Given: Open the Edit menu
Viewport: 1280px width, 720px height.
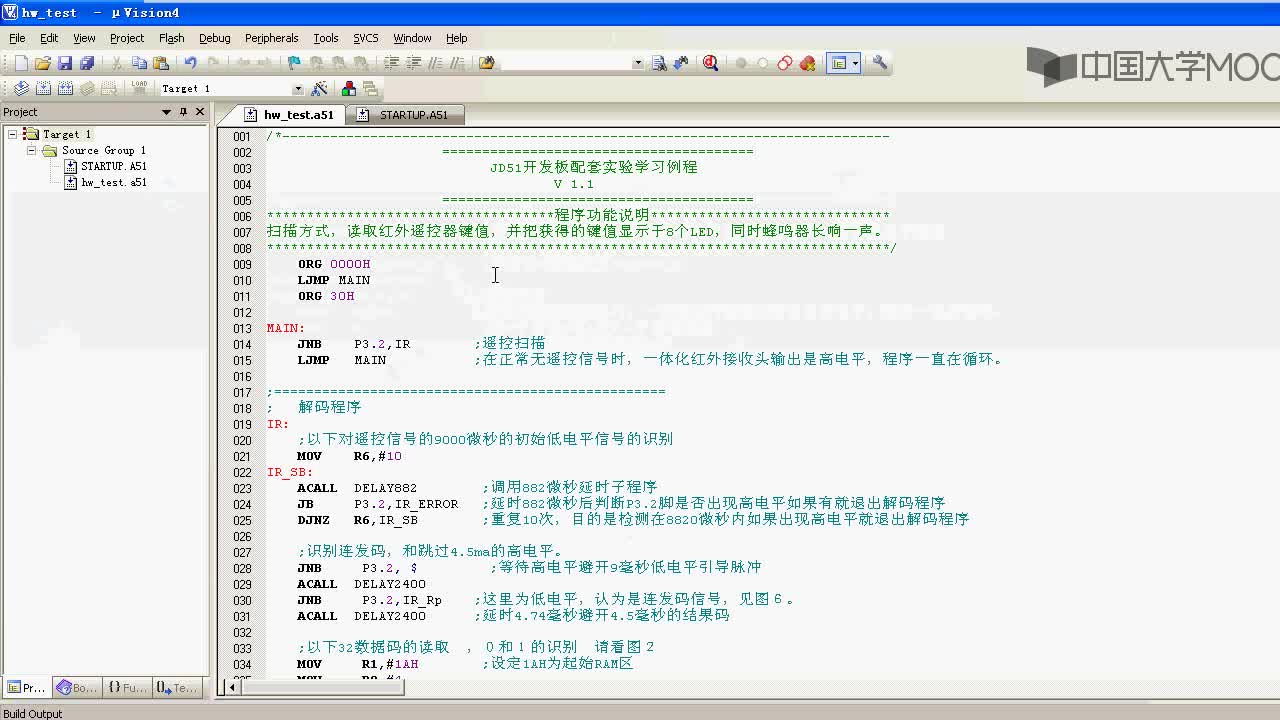Looking at the screenshot, I should [x=49, y=38].
